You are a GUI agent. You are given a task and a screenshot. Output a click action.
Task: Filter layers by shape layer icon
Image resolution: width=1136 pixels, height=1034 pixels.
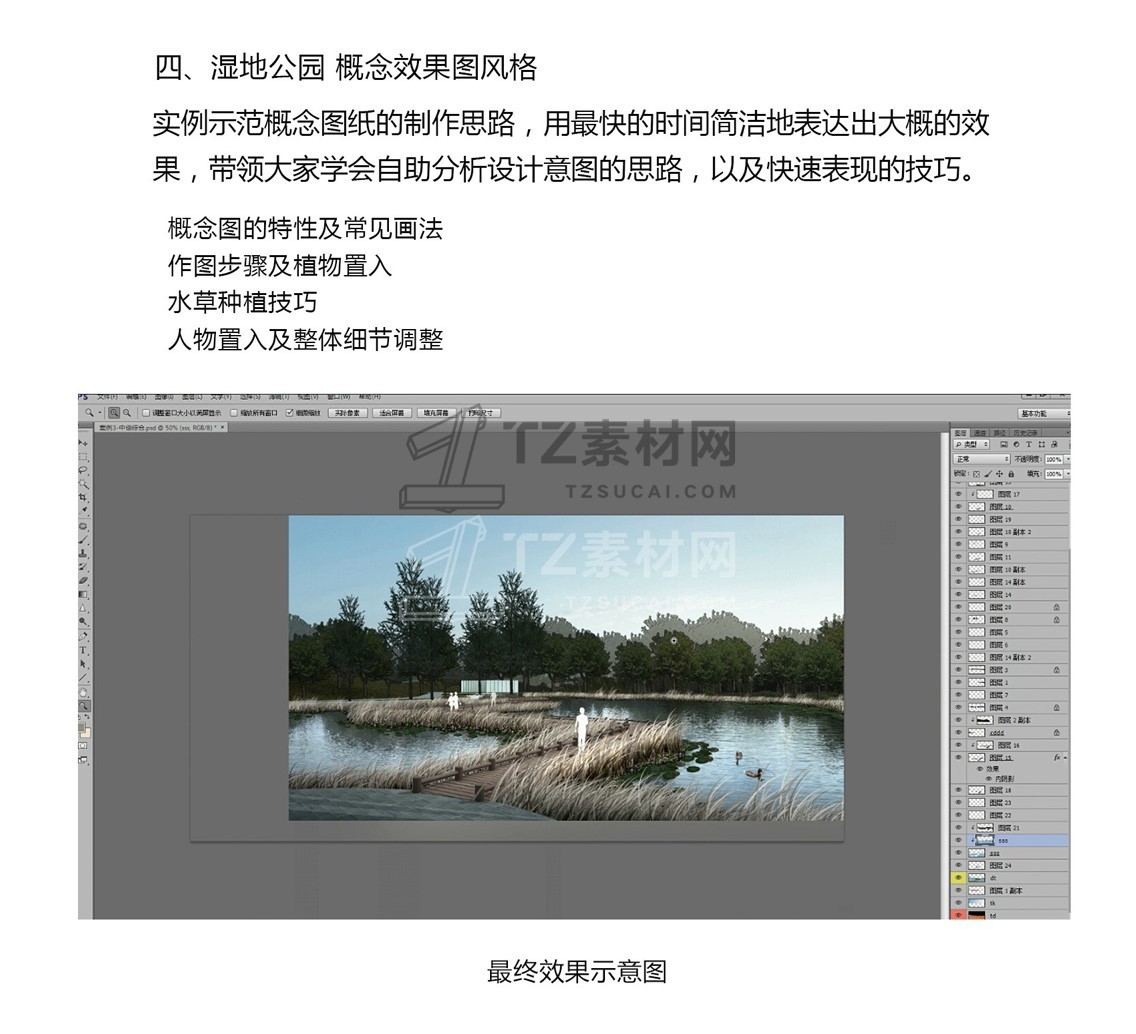point(1042,444)
